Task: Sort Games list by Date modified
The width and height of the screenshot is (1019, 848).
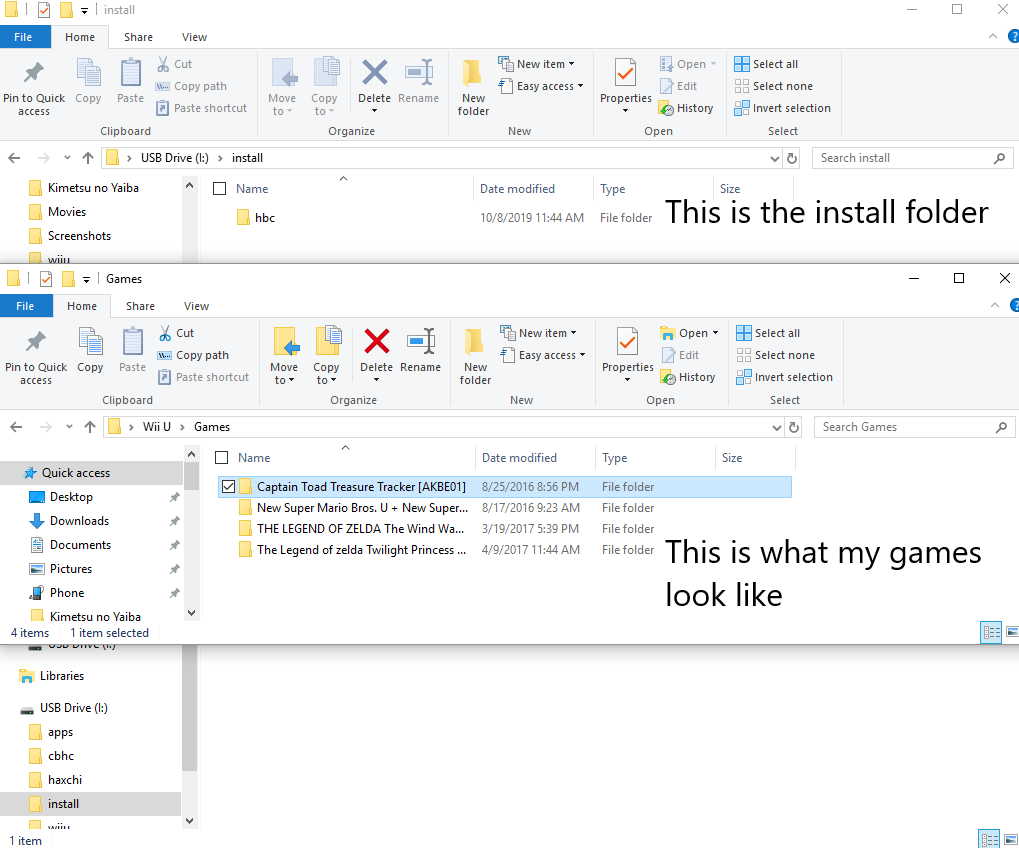Action: click(519, 457)
